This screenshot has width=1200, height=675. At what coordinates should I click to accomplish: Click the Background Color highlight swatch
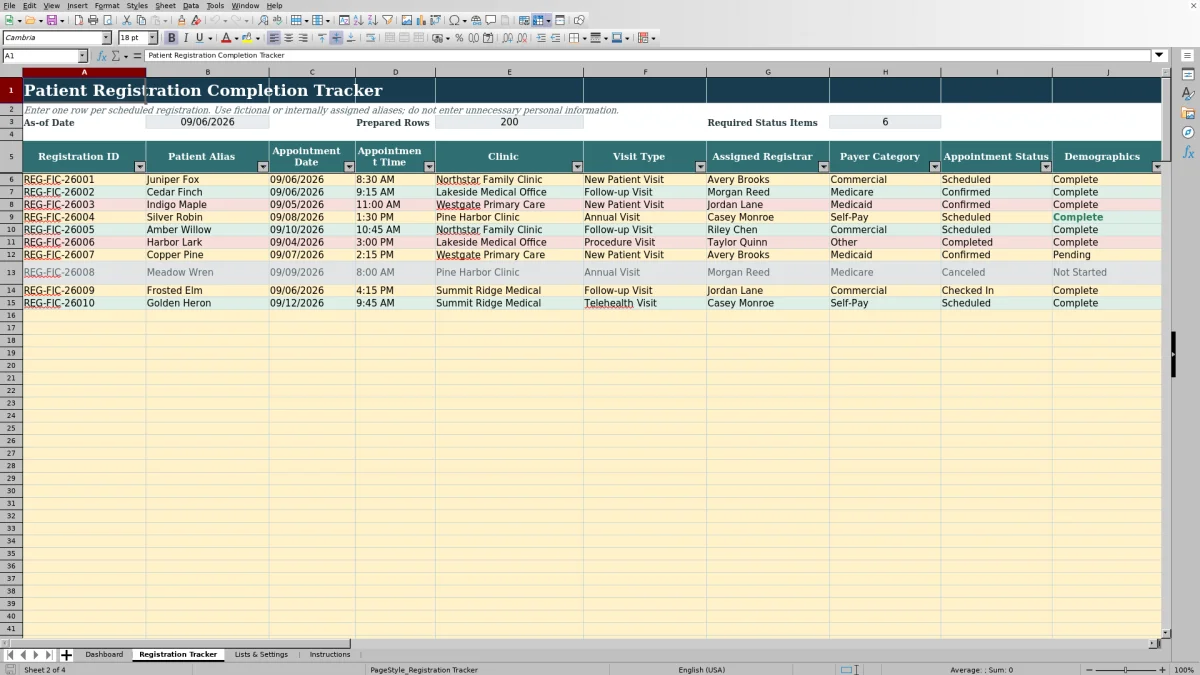pos(246,38)
